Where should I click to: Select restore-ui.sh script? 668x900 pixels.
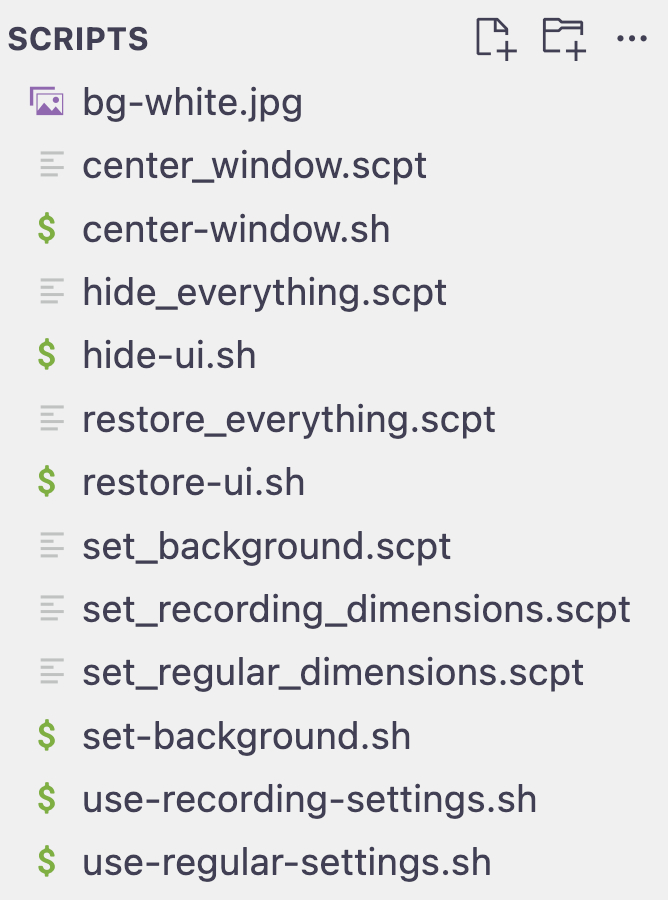tap(193, 482)
